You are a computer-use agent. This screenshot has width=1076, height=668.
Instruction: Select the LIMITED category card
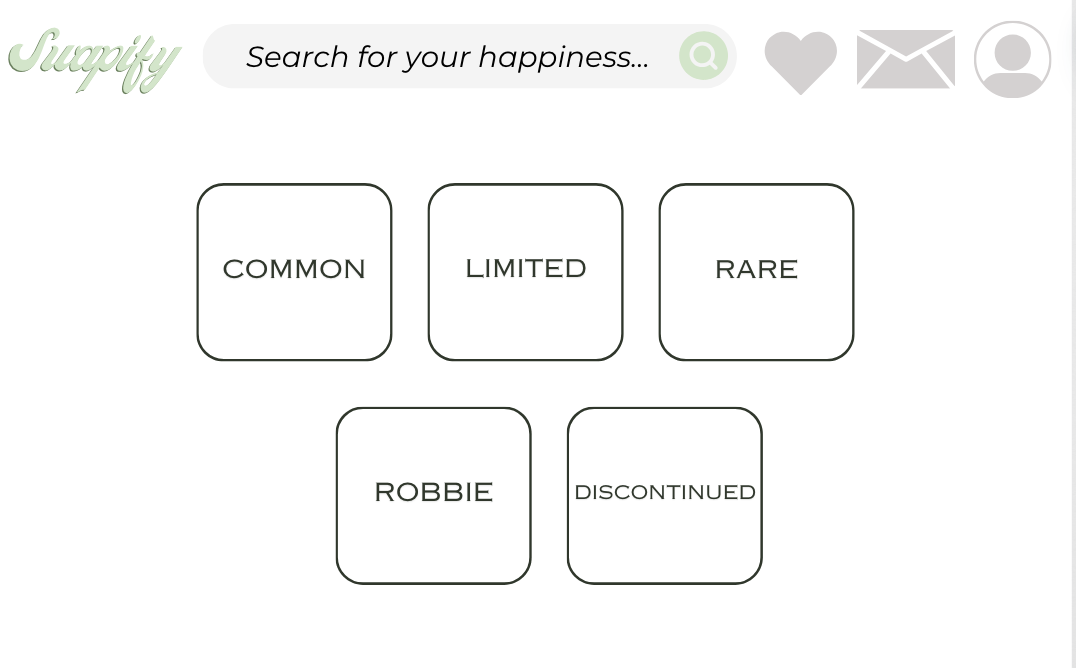(x=526, y=272)
